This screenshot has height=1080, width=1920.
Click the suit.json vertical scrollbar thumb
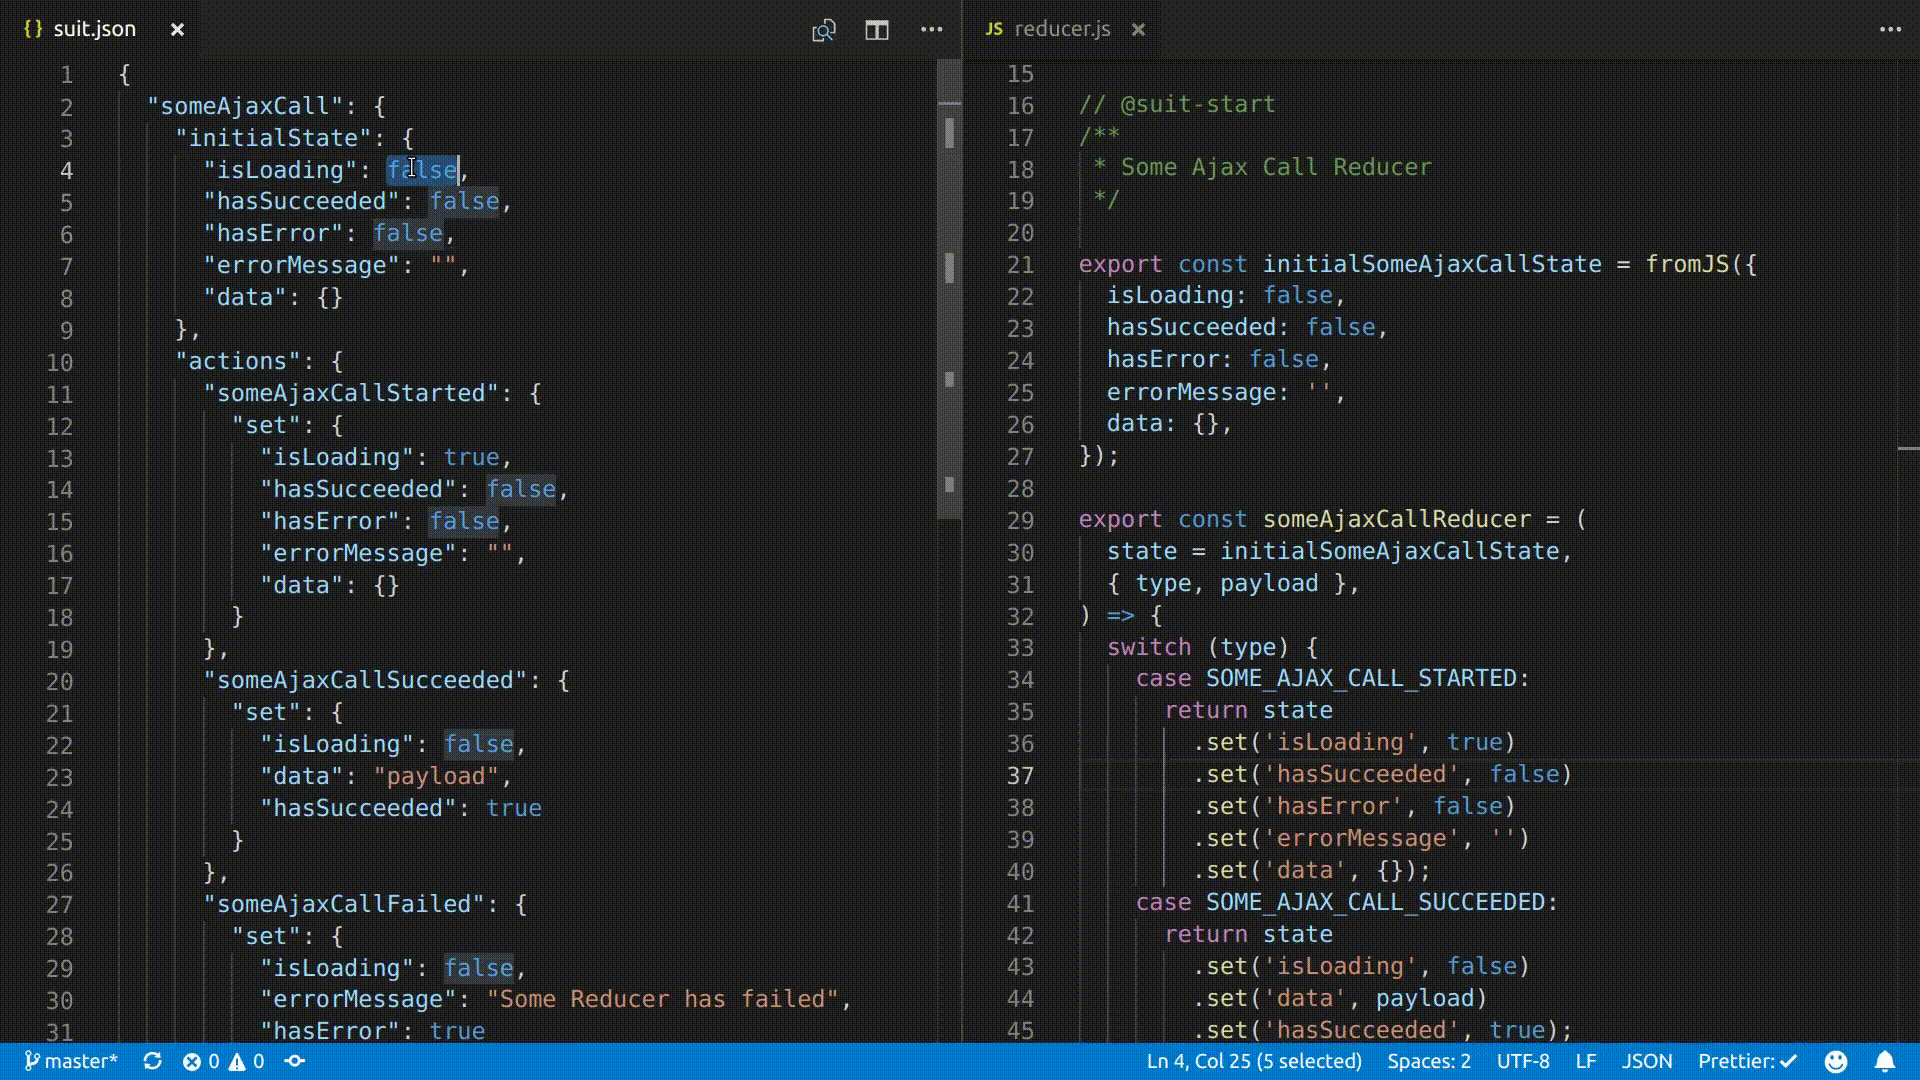[949, 290]
